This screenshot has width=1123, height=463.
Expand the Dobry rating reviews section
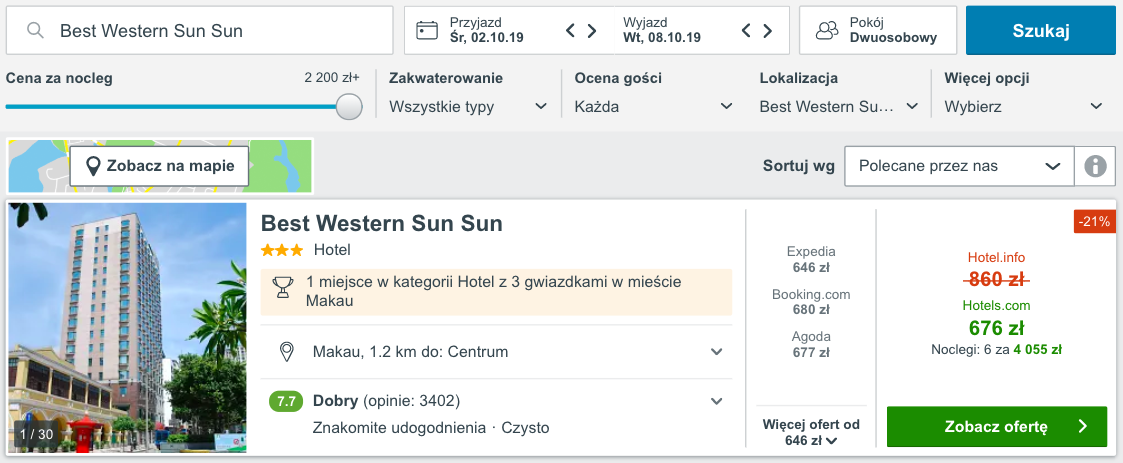pos(716,401)
